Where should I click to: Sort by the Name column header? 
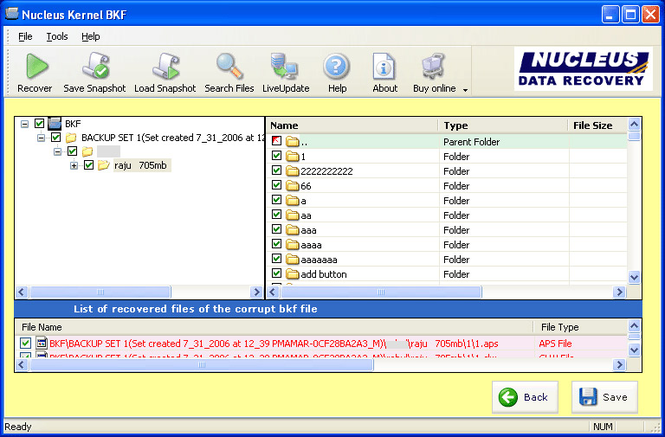(352, 126)
